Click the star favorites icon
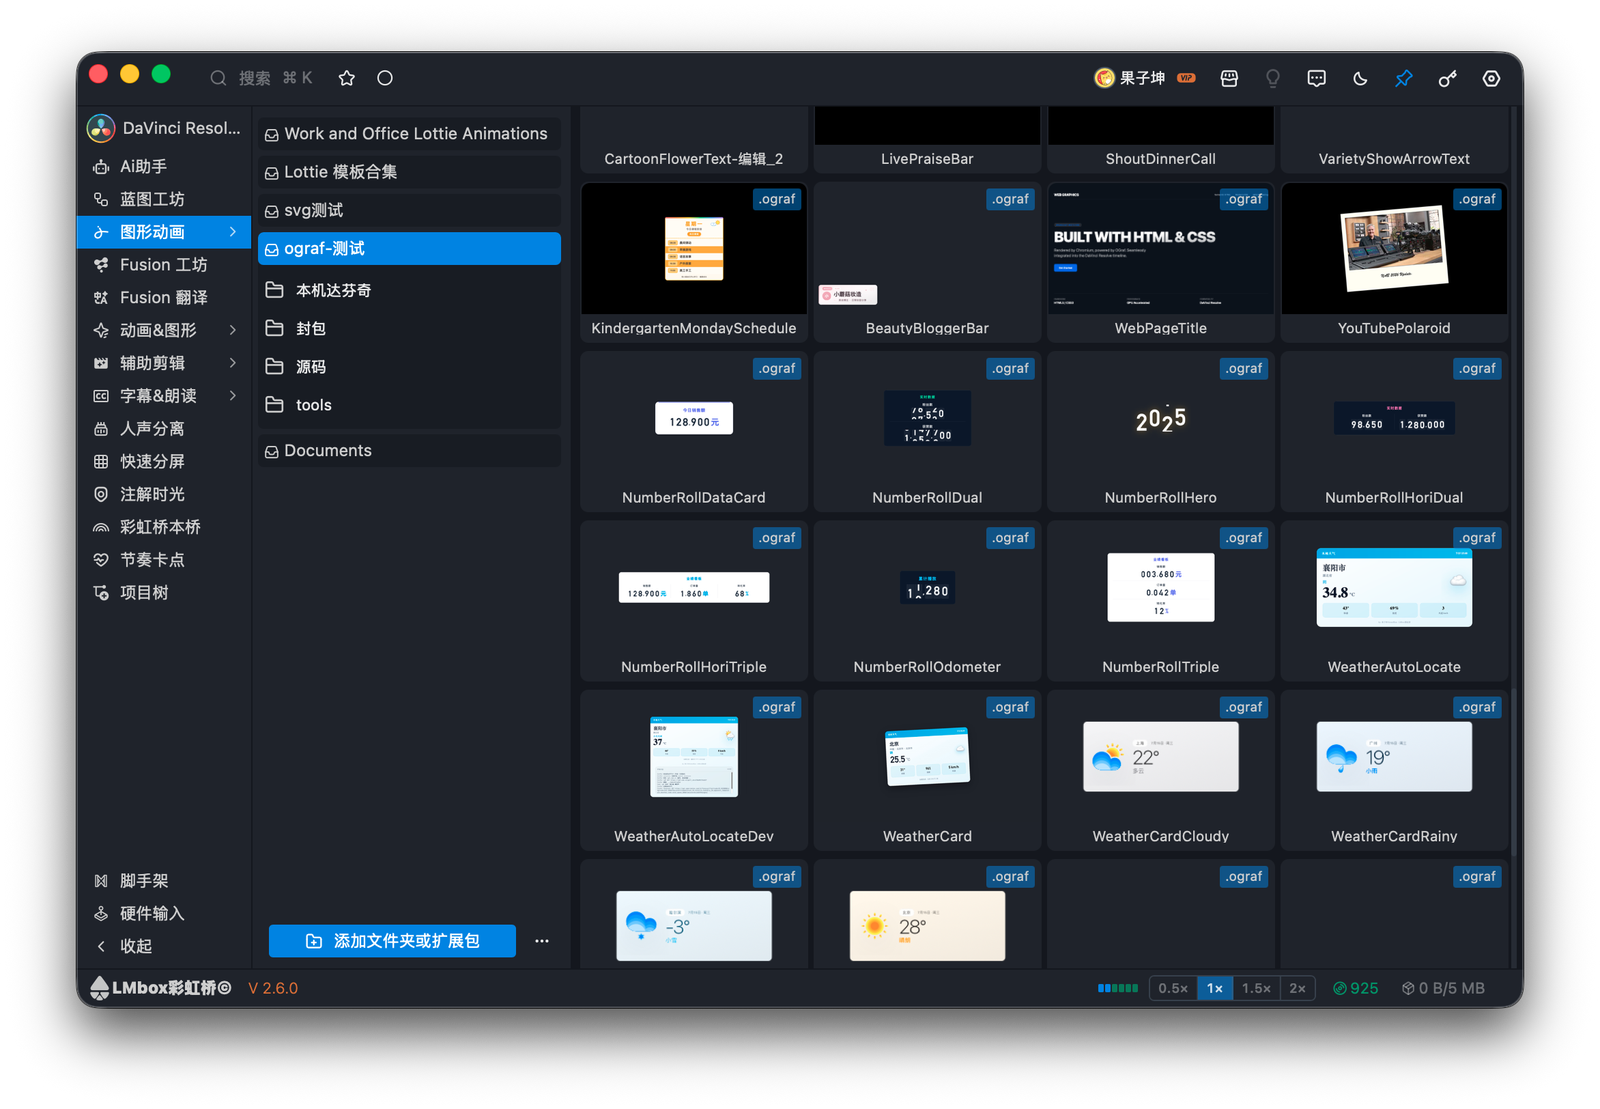 pos(347,78)
